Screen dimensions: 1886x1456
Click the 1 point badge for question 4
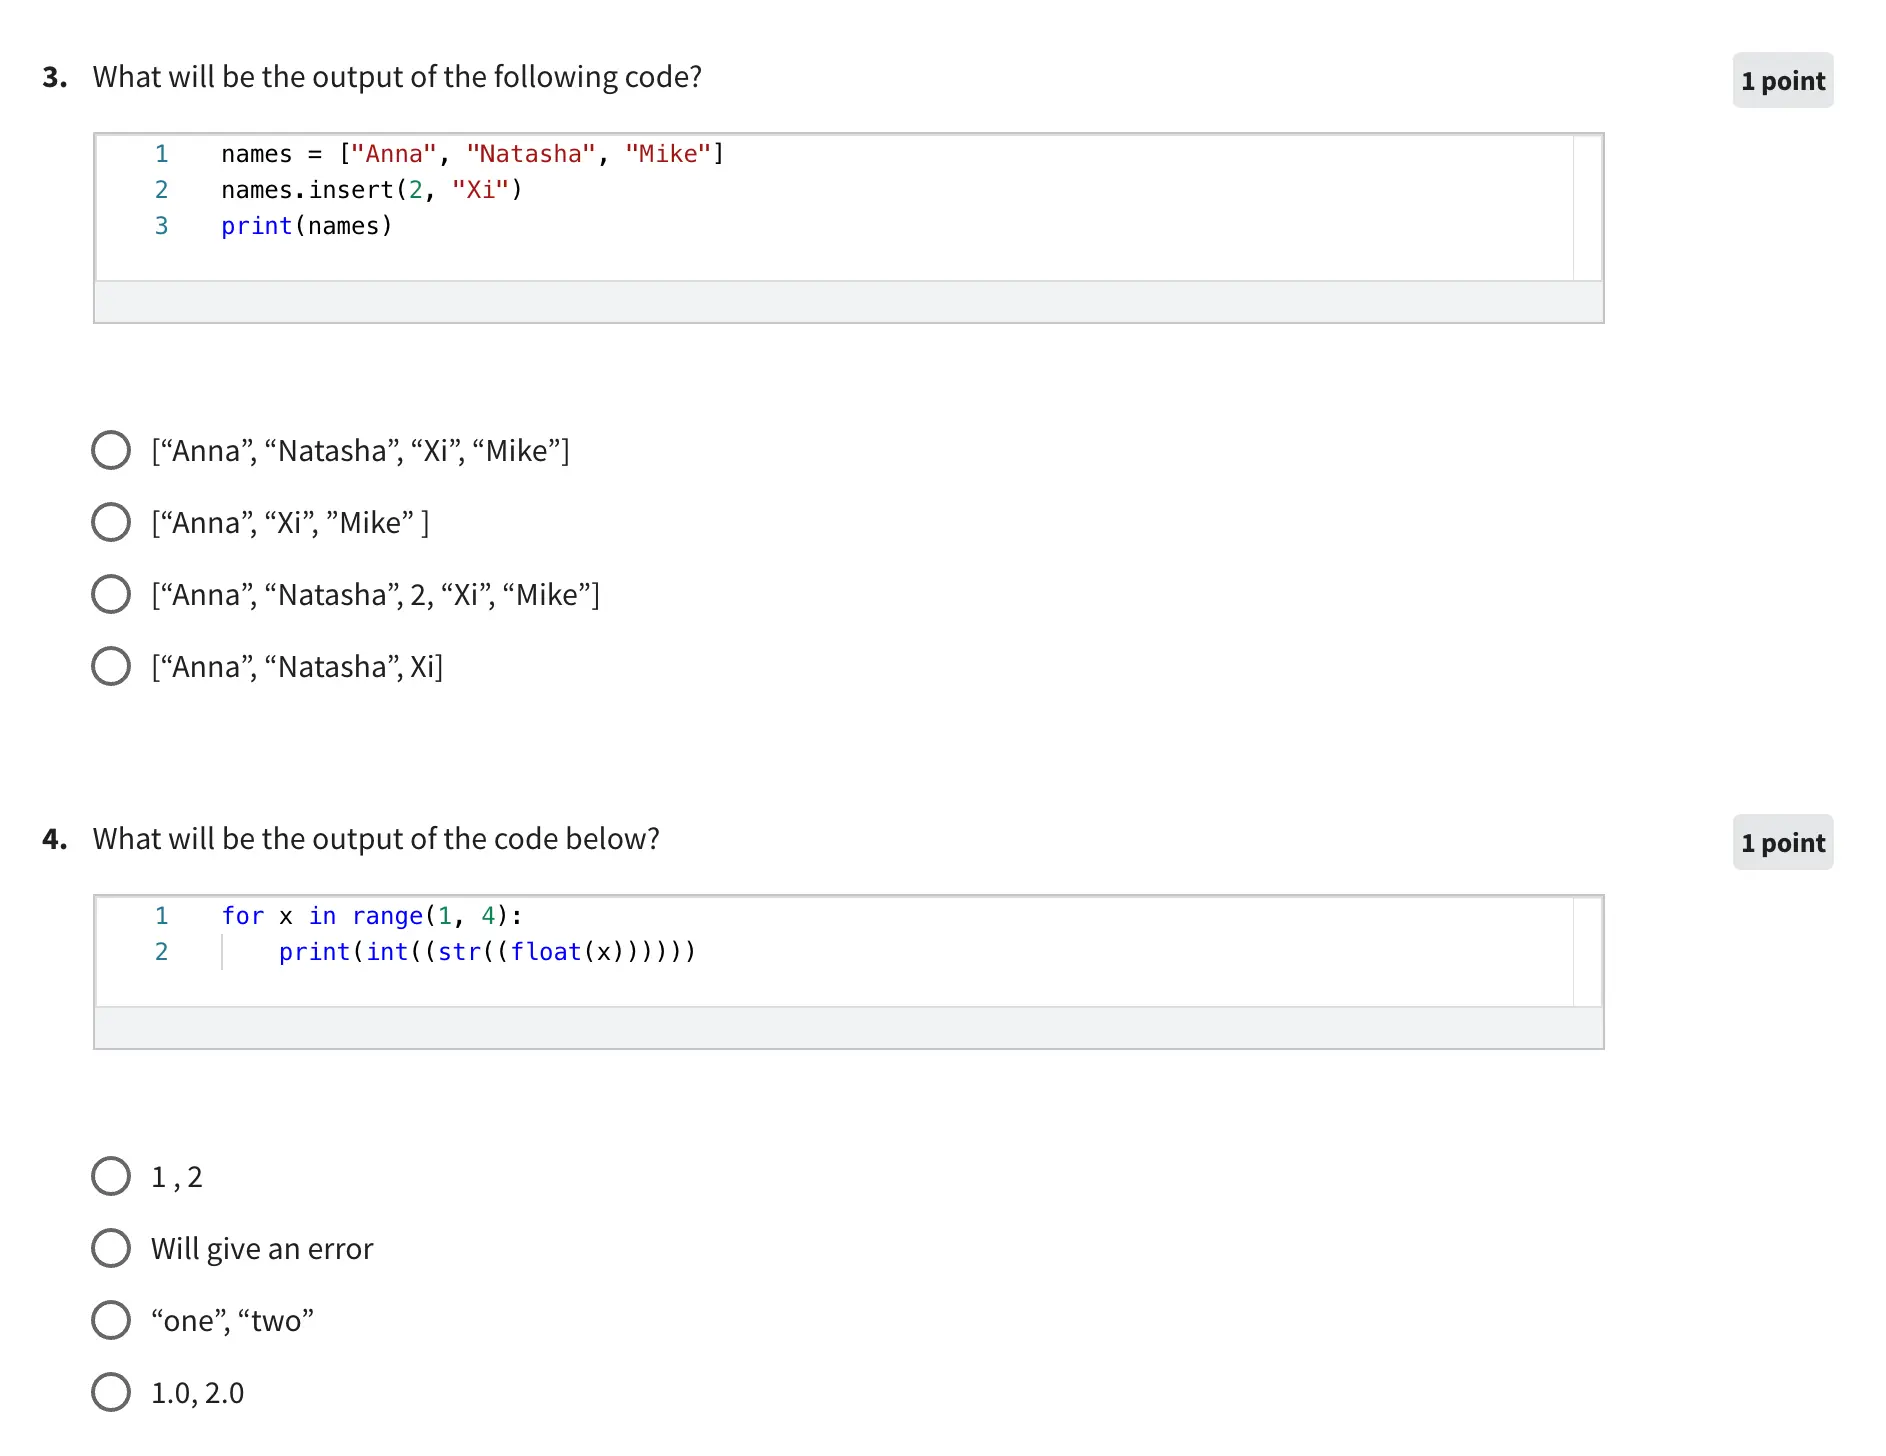point(1782,843)
